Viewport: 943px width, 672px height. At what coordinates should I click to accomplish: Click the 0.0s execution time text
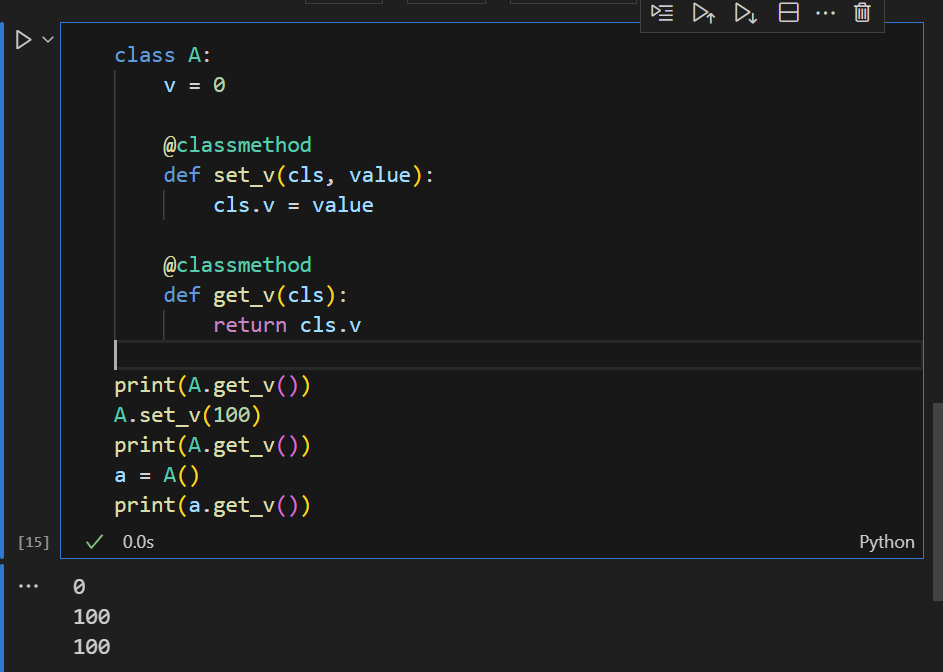[x=138, y=542]
